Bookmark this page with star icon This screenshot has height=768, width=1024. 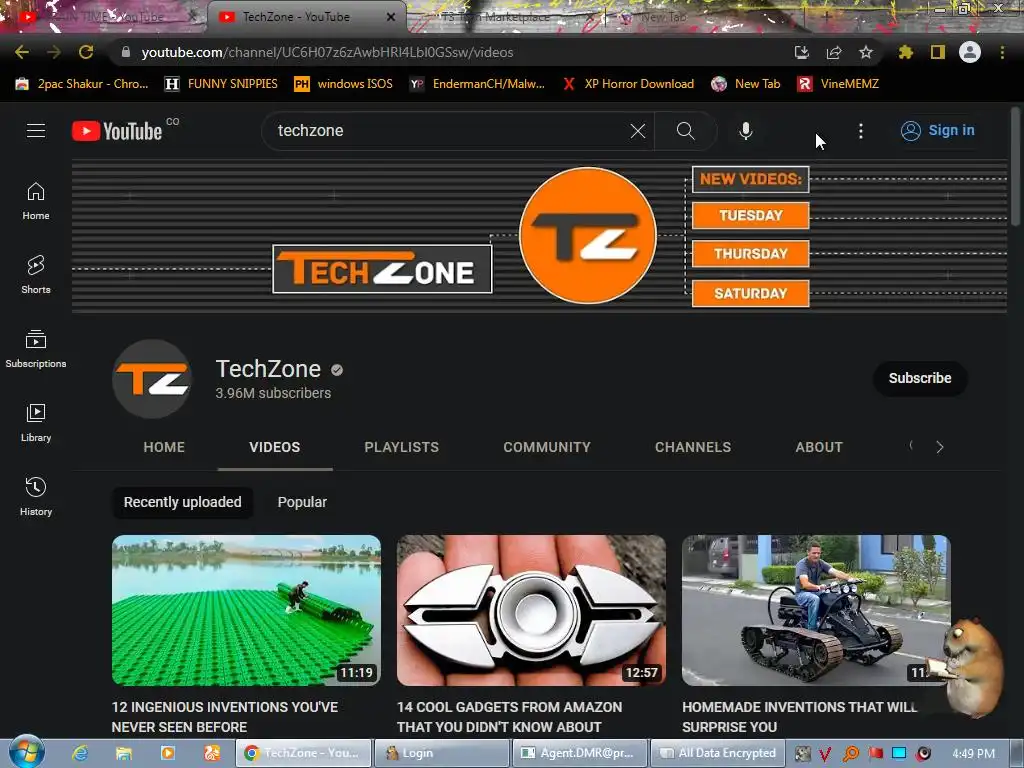click(866, 52)
